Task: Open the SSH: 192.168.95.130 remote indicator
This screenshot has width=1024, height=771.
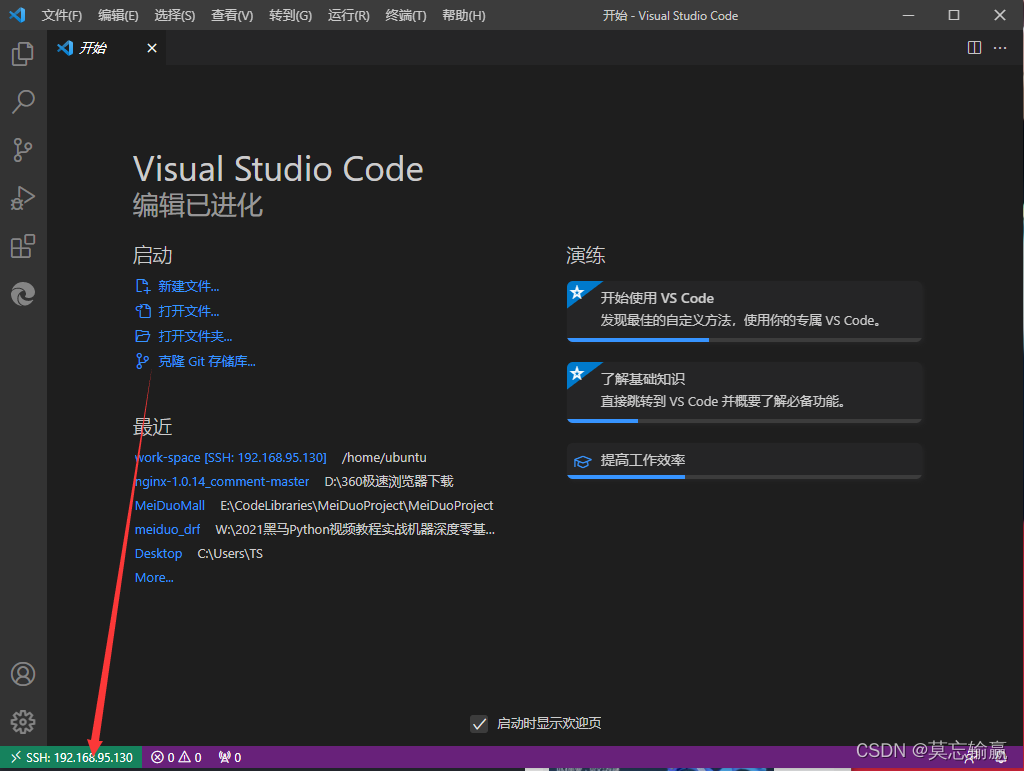Action: [x=71, y=757]
